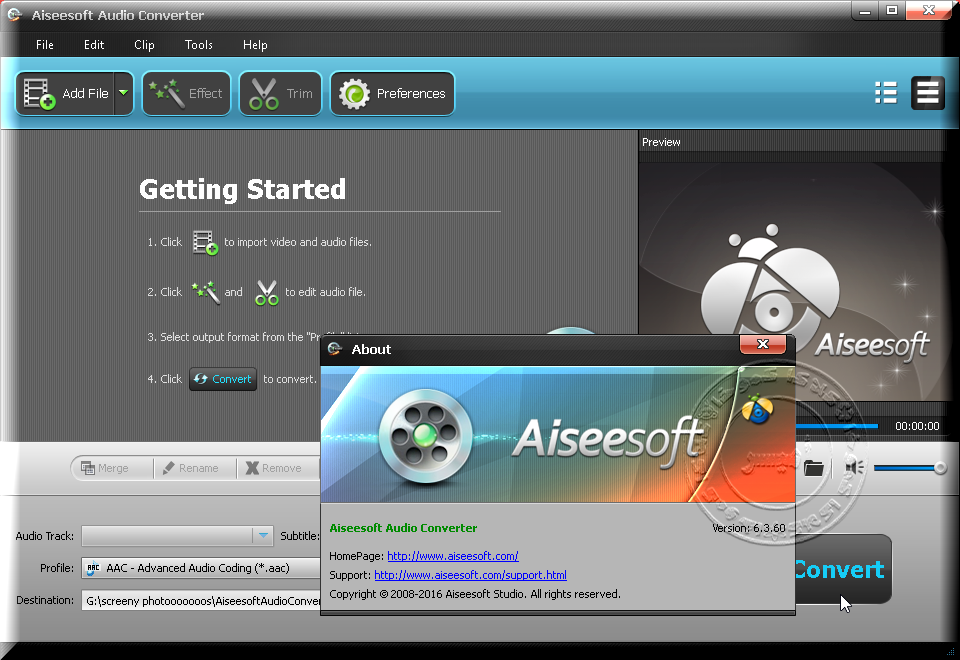The height and width of the screenshot is (660, 960).
Task: Click the open folder icon under preview
Action: 813,468
